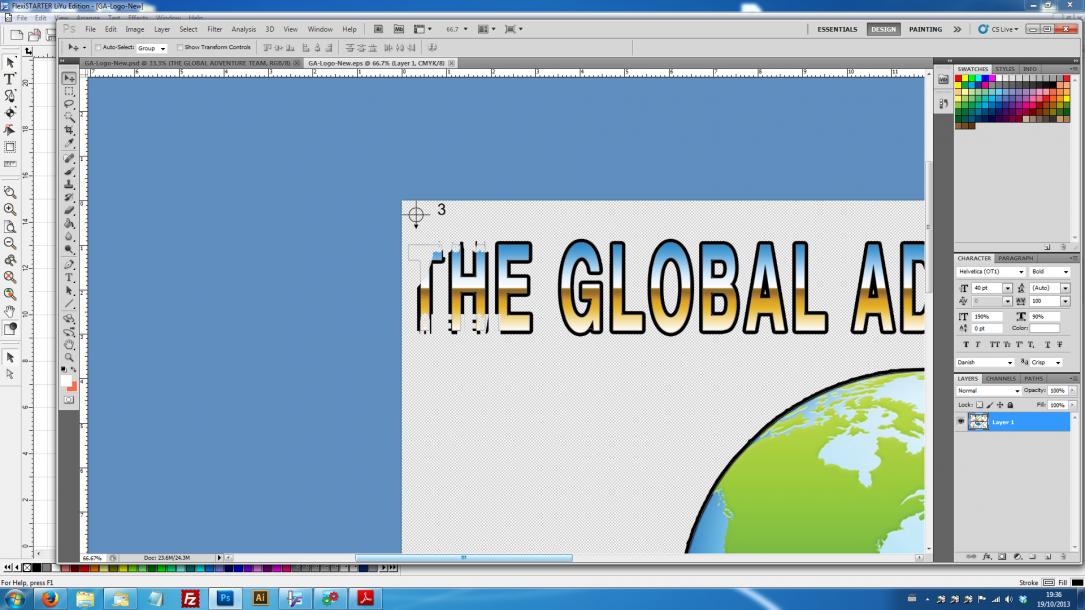Switch to GA-Logo-New.psd document tab

click(x=188, y=63)
